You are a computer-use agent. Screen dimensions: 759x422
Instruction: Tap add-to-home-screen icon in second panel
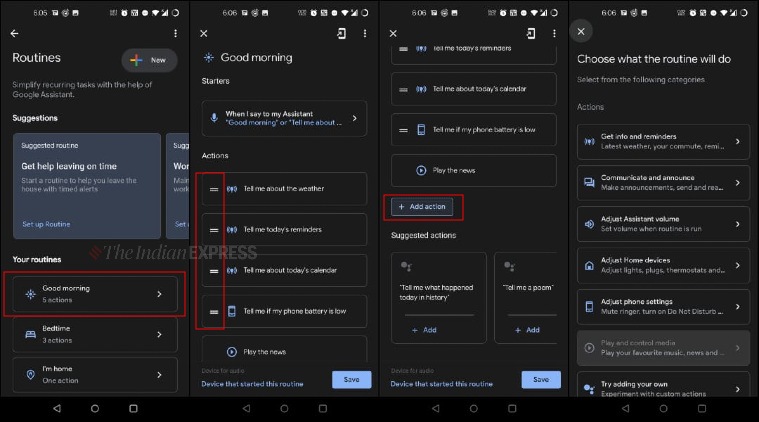[x=341, y=33]
